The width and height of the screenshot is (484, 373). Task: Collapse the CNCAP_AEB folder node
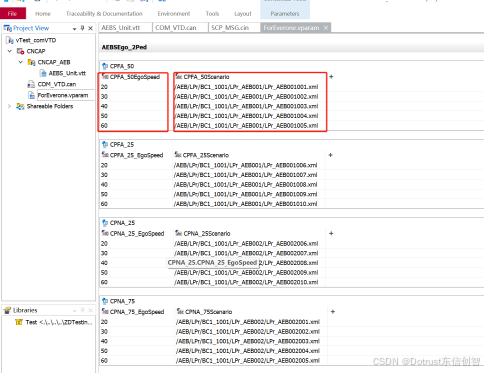pos(21,62)
